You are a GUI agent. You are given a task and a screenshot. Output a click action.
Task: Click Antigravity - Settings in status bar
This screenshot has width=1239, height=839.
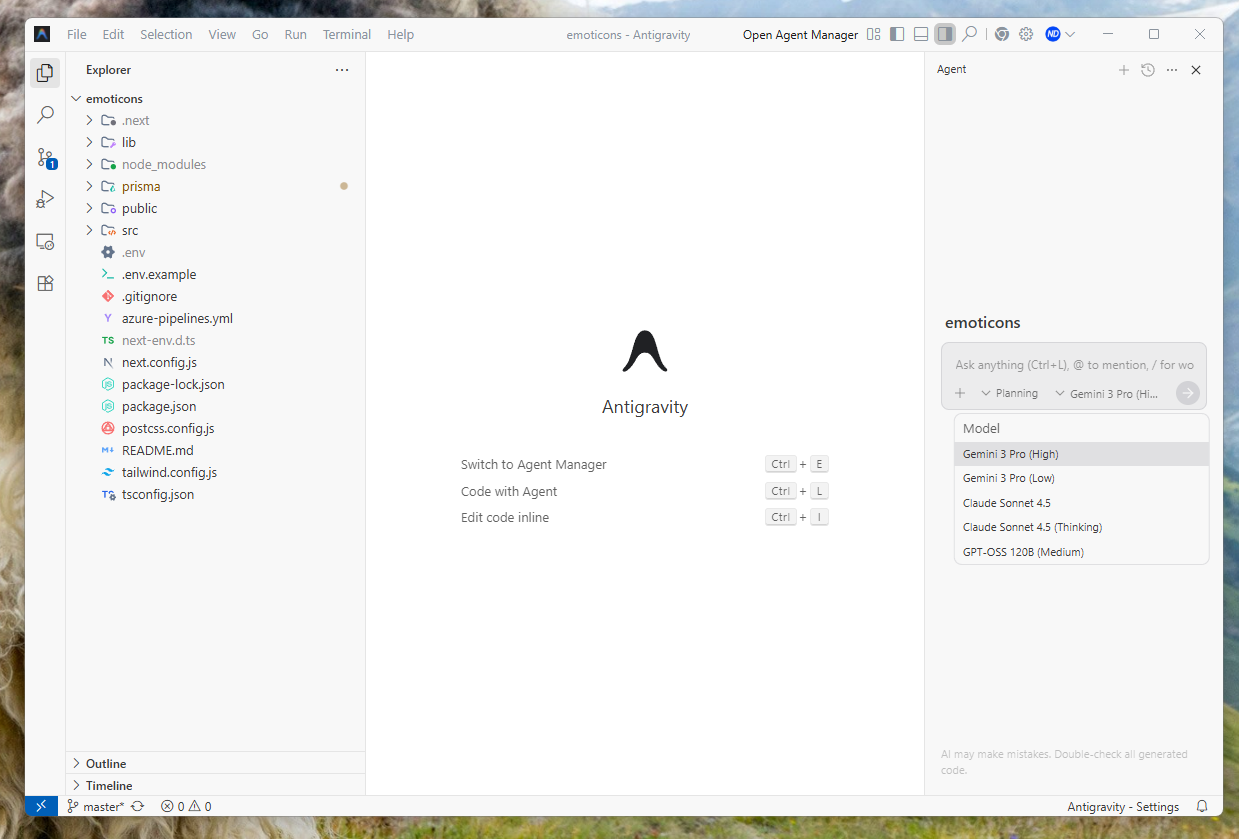click(1123, 806)
